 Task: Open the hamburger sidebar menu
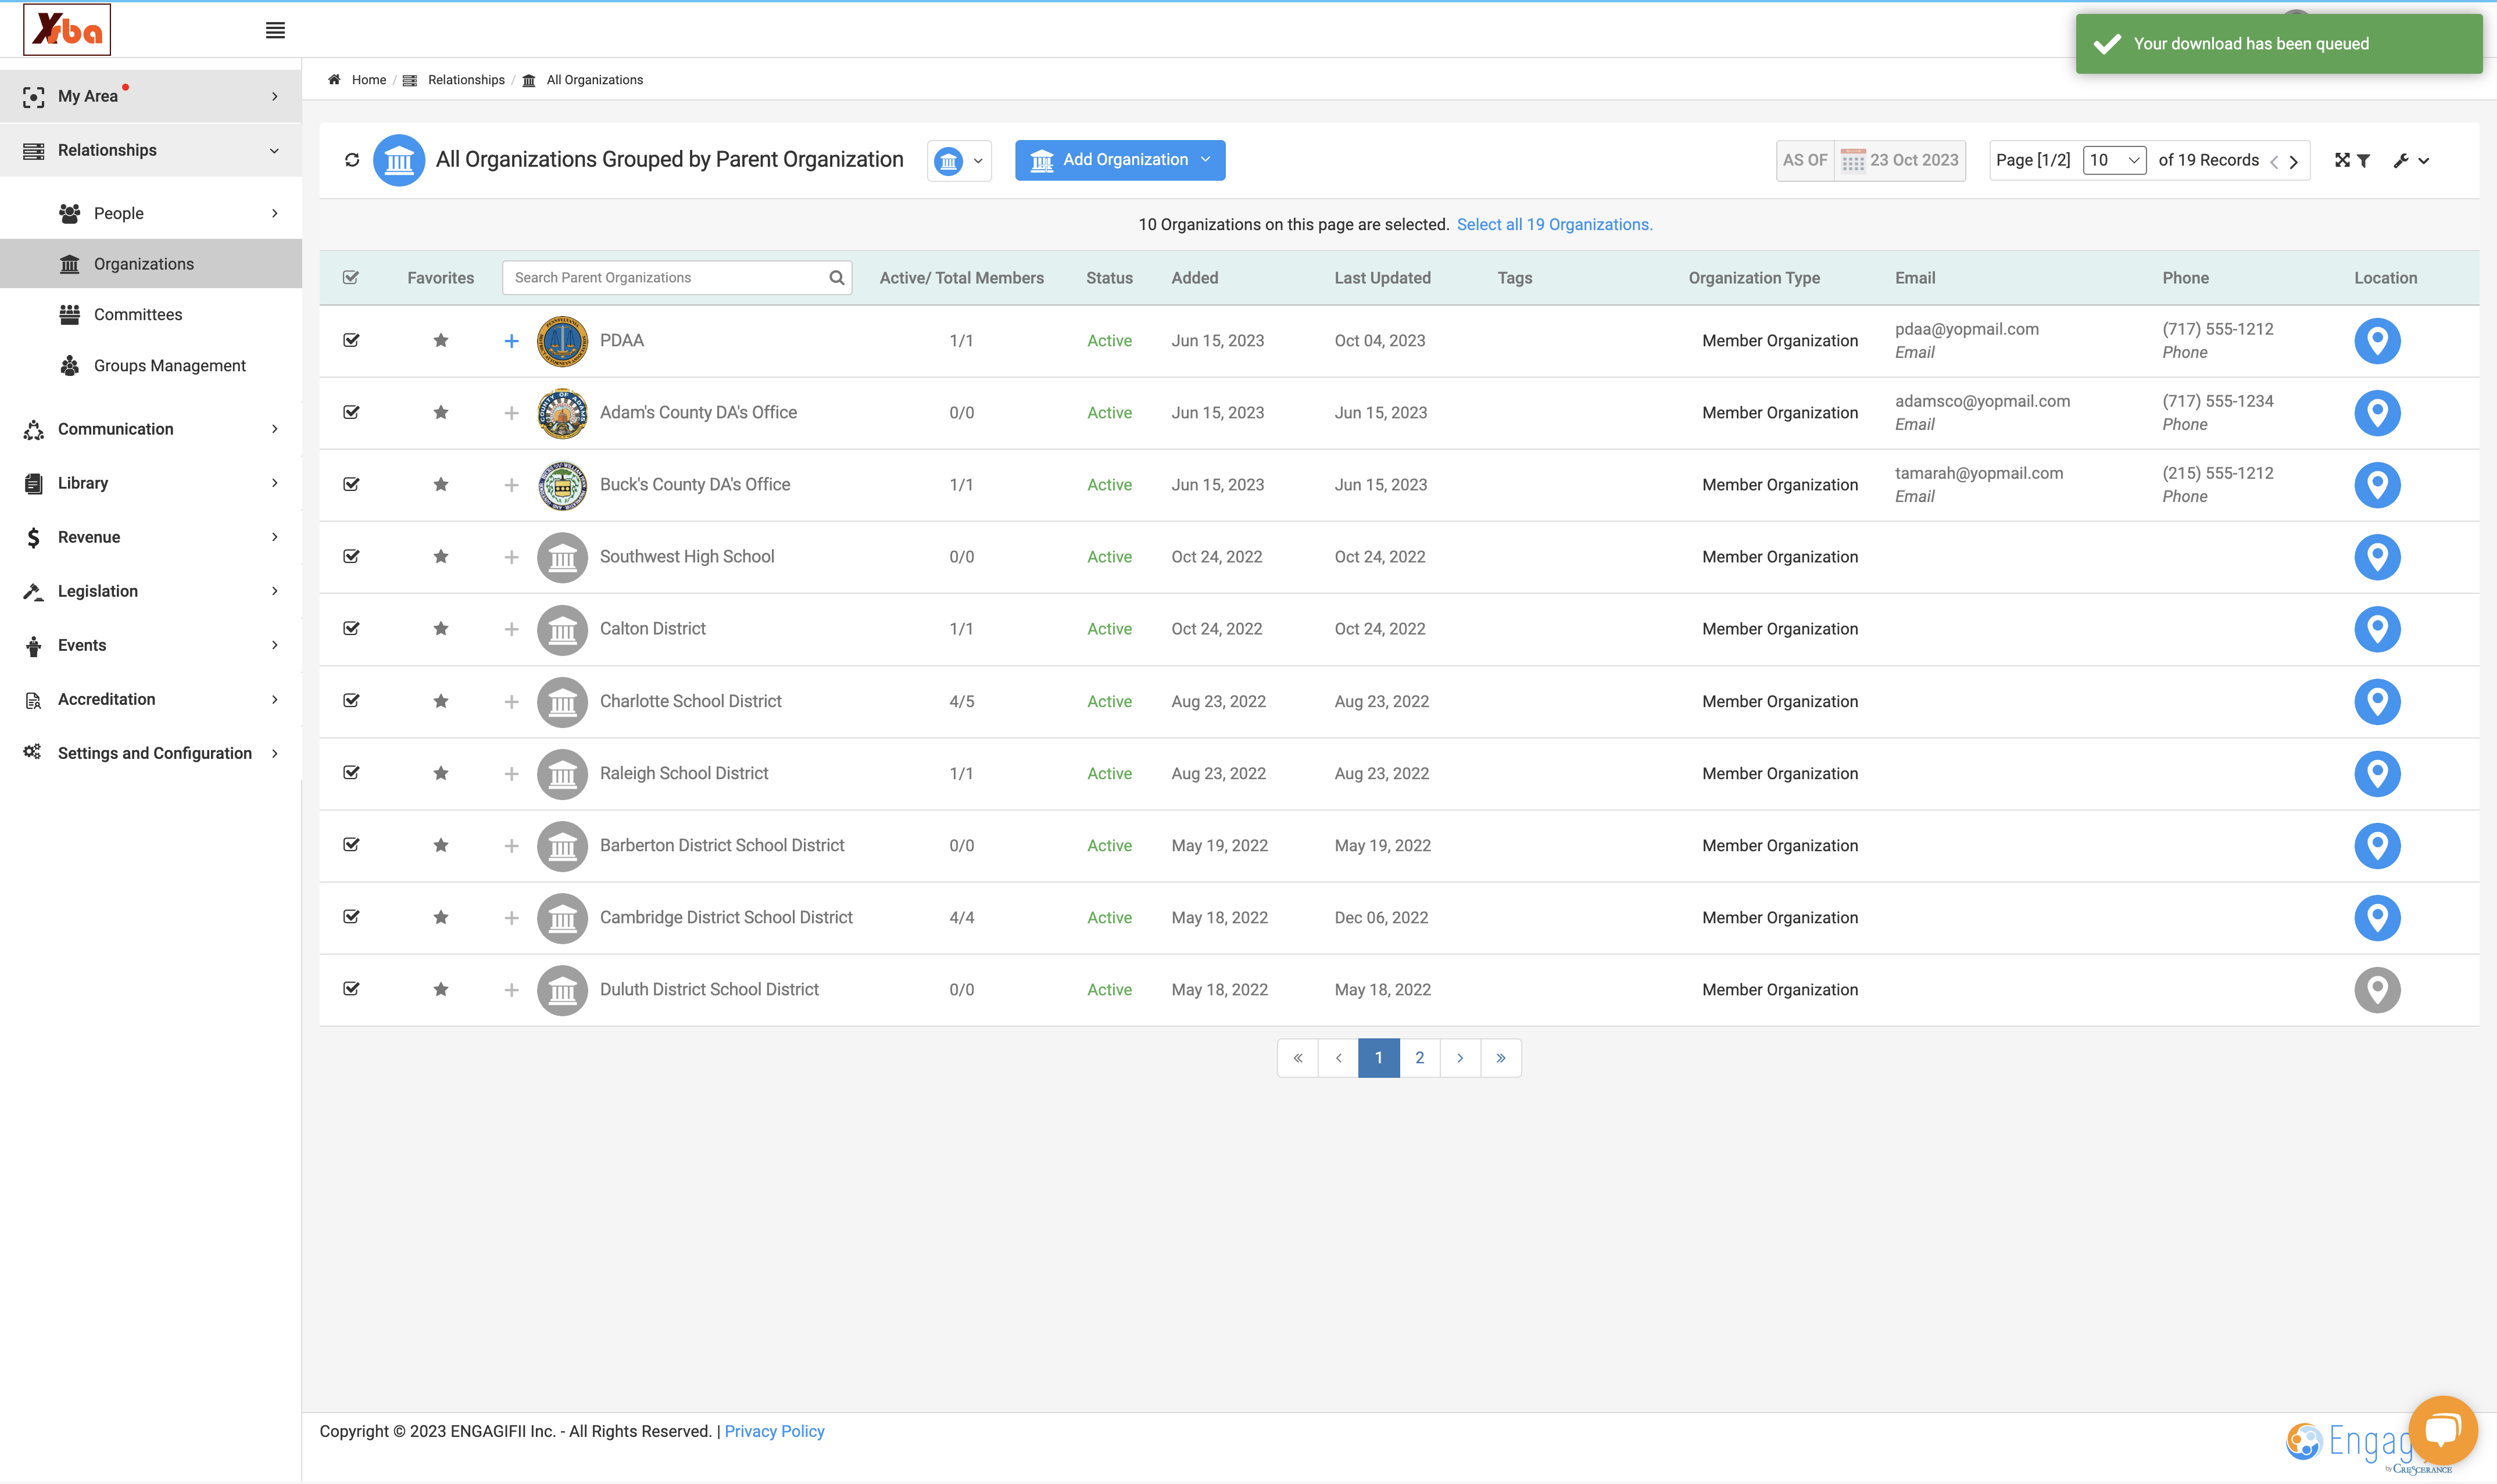pyautogui.click(x=275, y=31)
